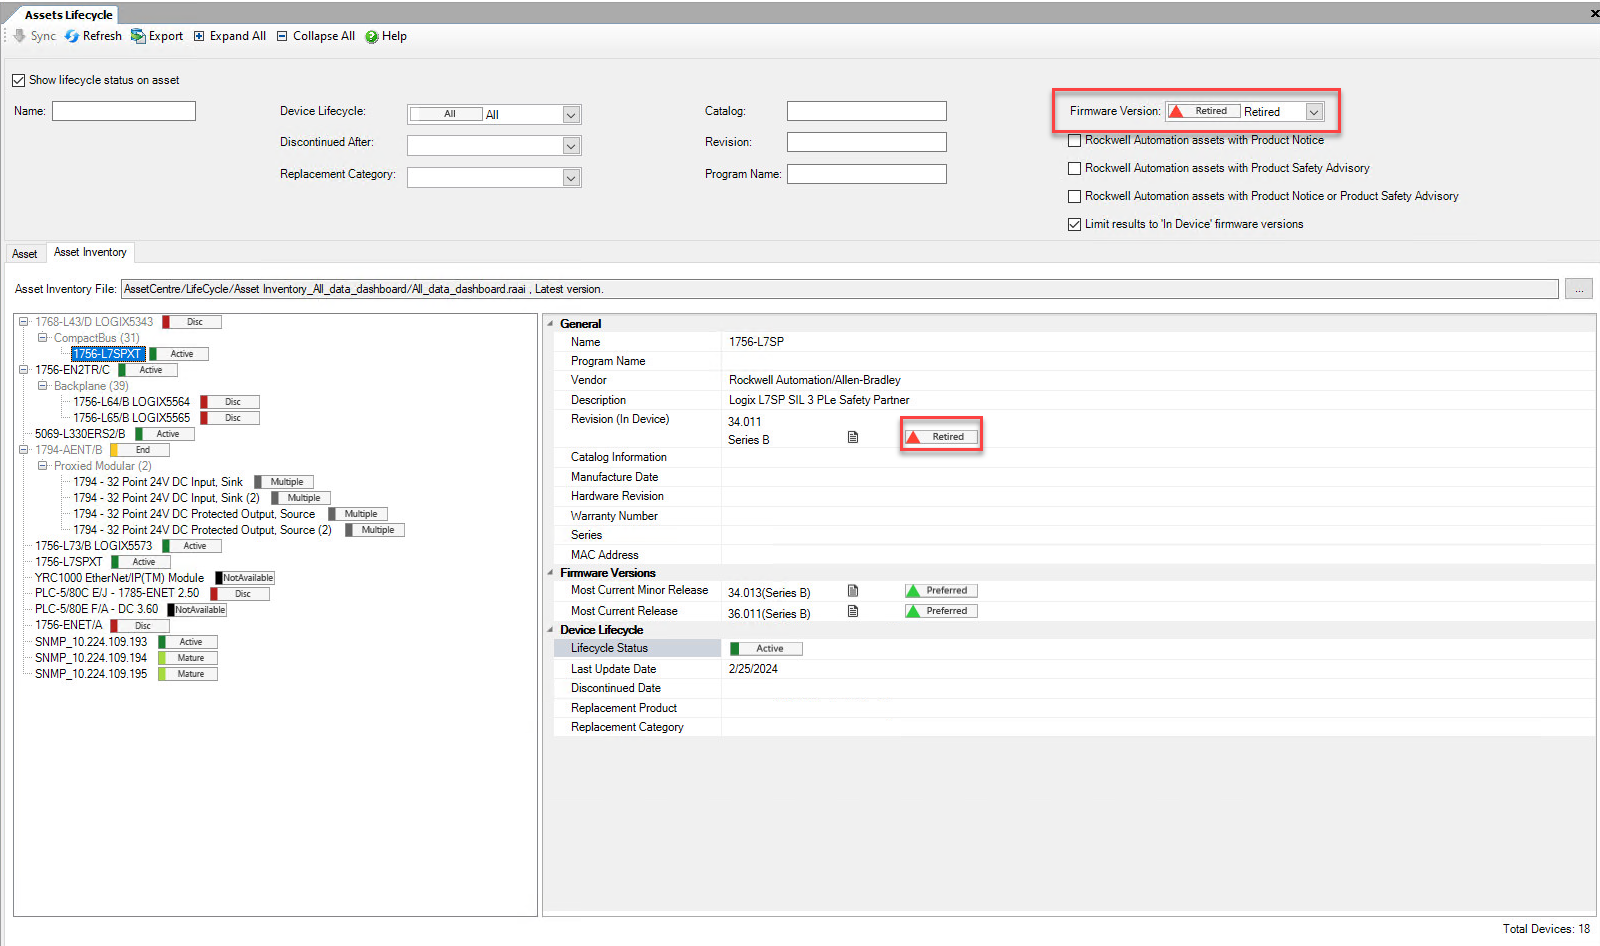Open the document icon beside Revision 34.011
The height and width of the screenshot is (946, 1600).
click(853, 437)
